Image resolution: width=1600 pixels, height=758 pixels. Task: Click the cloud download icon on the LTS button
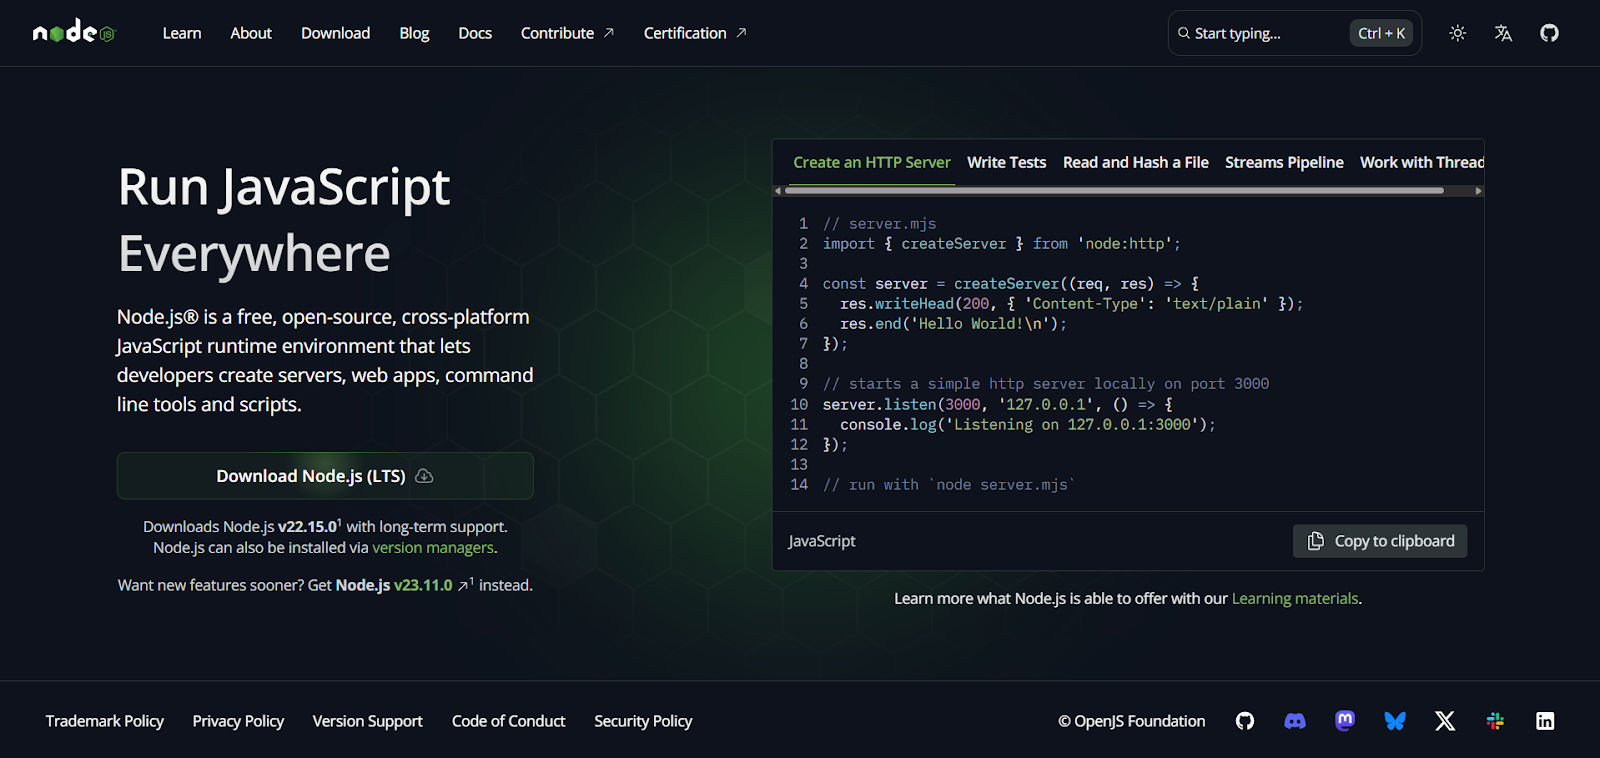(x=424, y=476)
